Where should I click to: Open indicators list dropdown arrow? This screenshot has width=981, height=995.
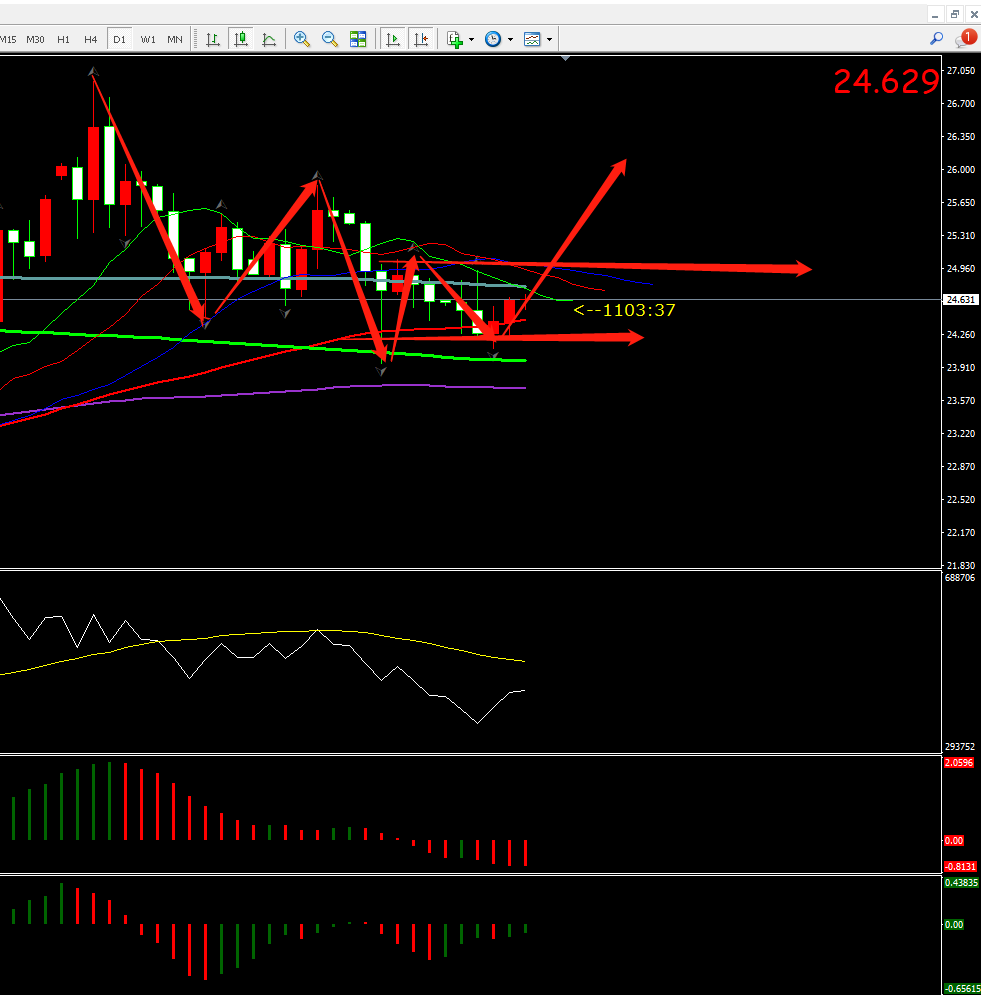472,40
